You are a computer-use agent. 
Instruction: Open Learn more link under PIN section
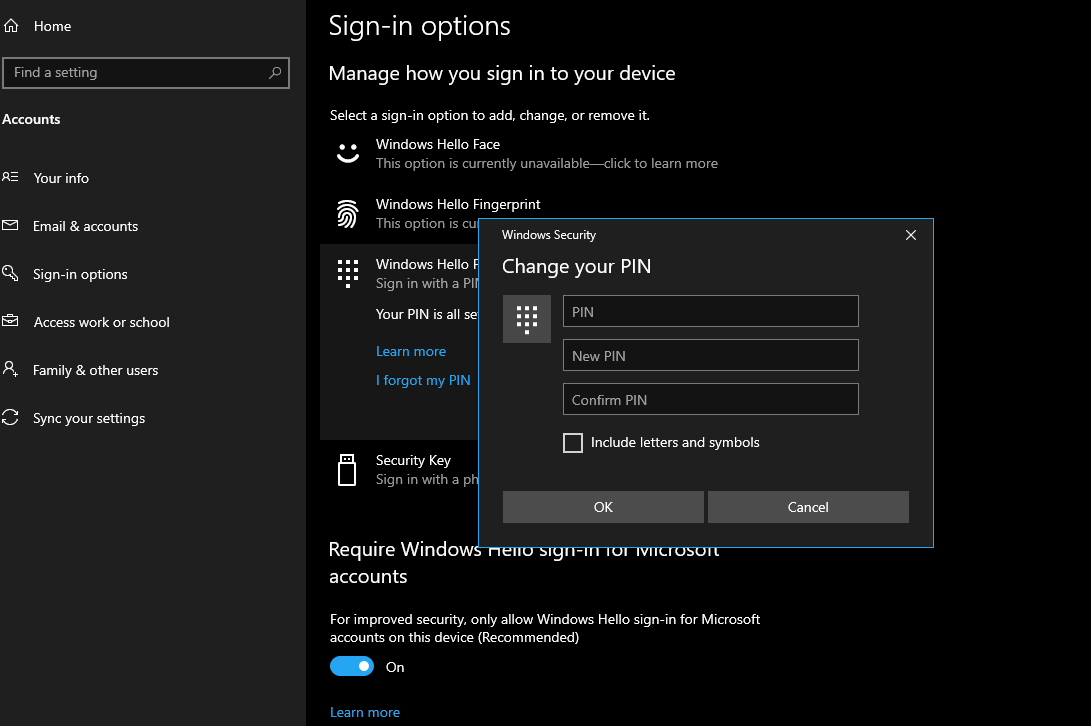coord(411,352)
